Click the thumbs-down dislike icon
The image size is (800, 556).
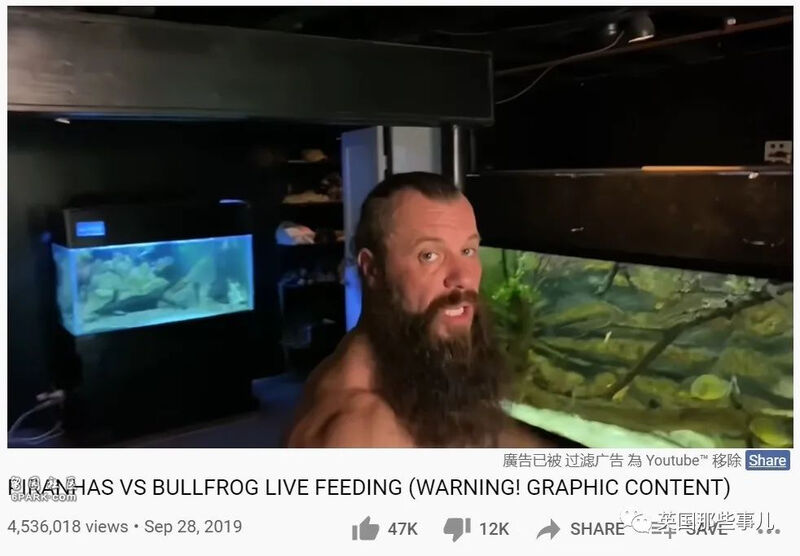coord(457,529)
